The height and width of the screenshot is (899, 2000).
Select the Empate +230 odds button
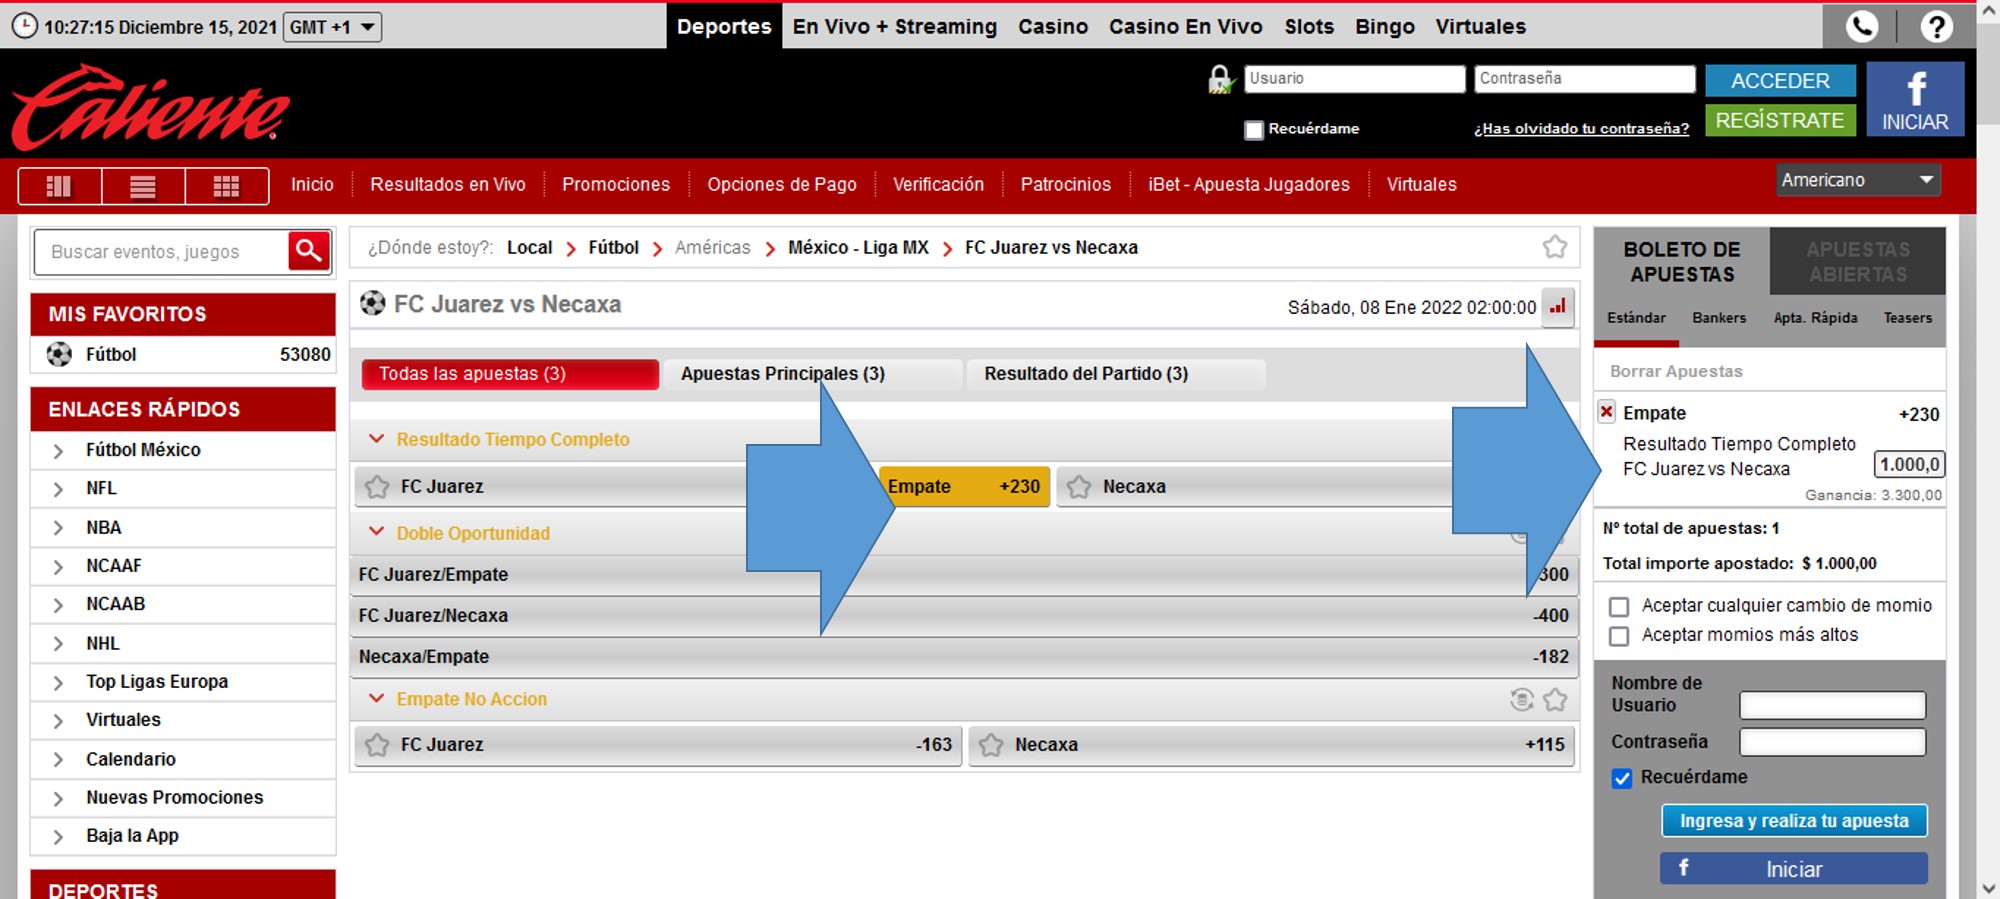point(964,487)
